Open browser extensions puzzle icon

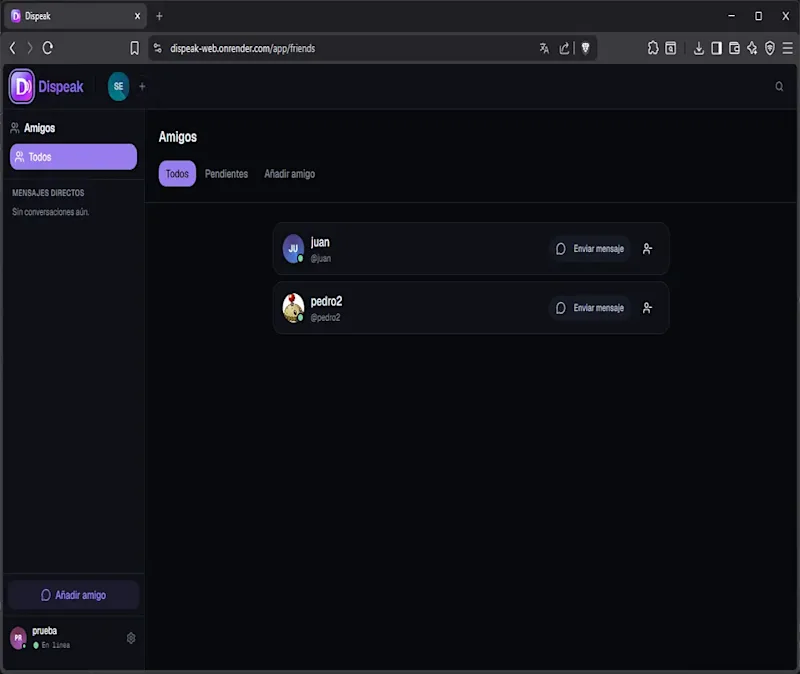pyautogui.click(x=653, y=48)
